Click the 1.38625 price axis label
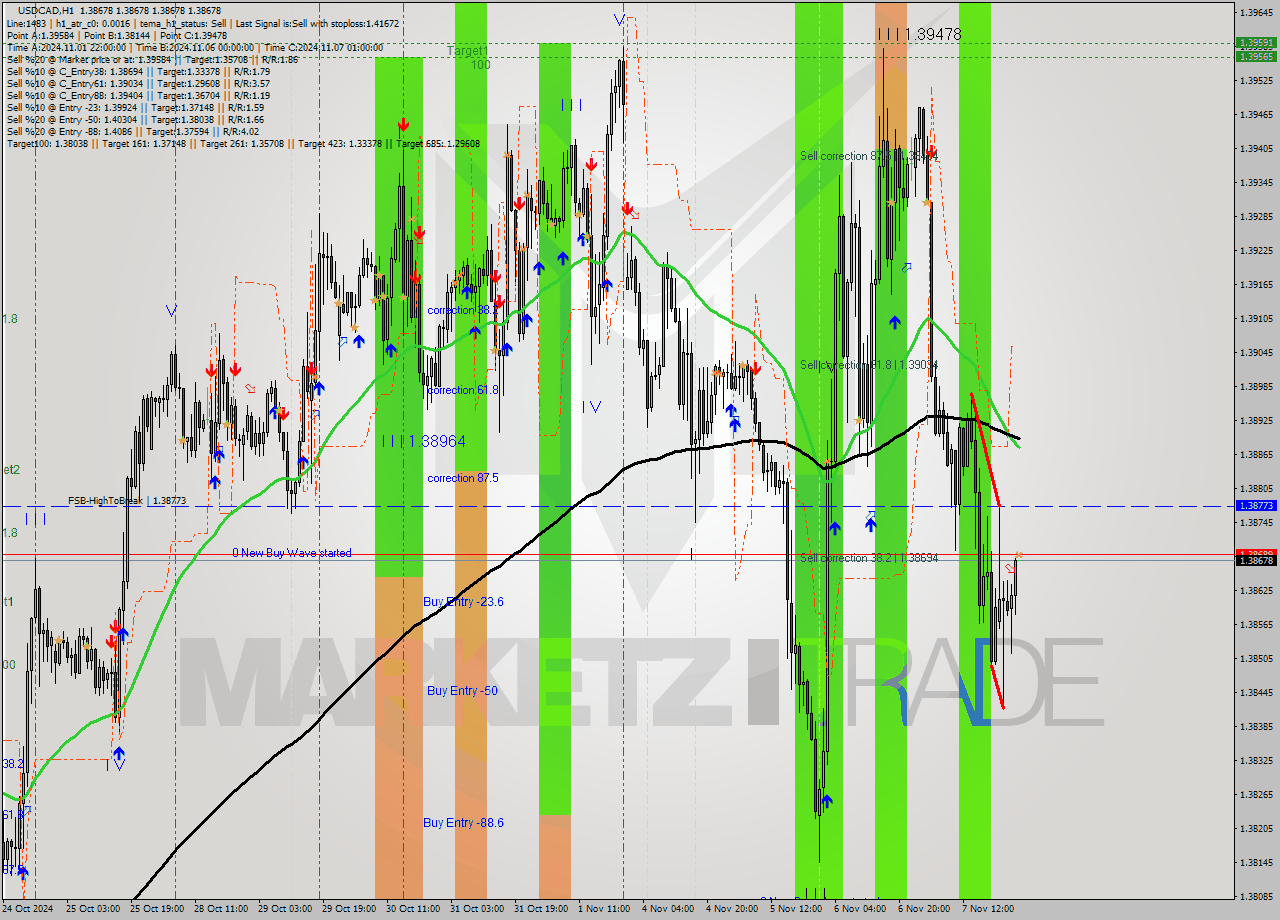 click(1256, 590)
